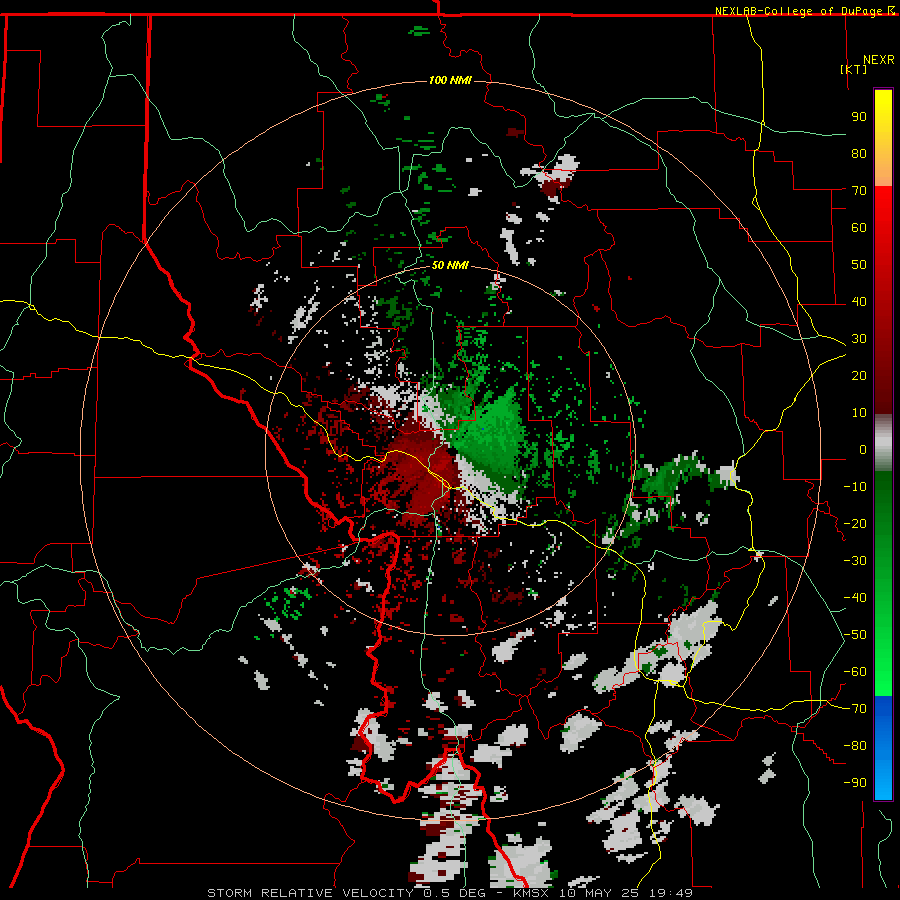Click the gray zero-velocity segment of the color bar
Viewport: 900px width, 900px height.
(883, 443)
